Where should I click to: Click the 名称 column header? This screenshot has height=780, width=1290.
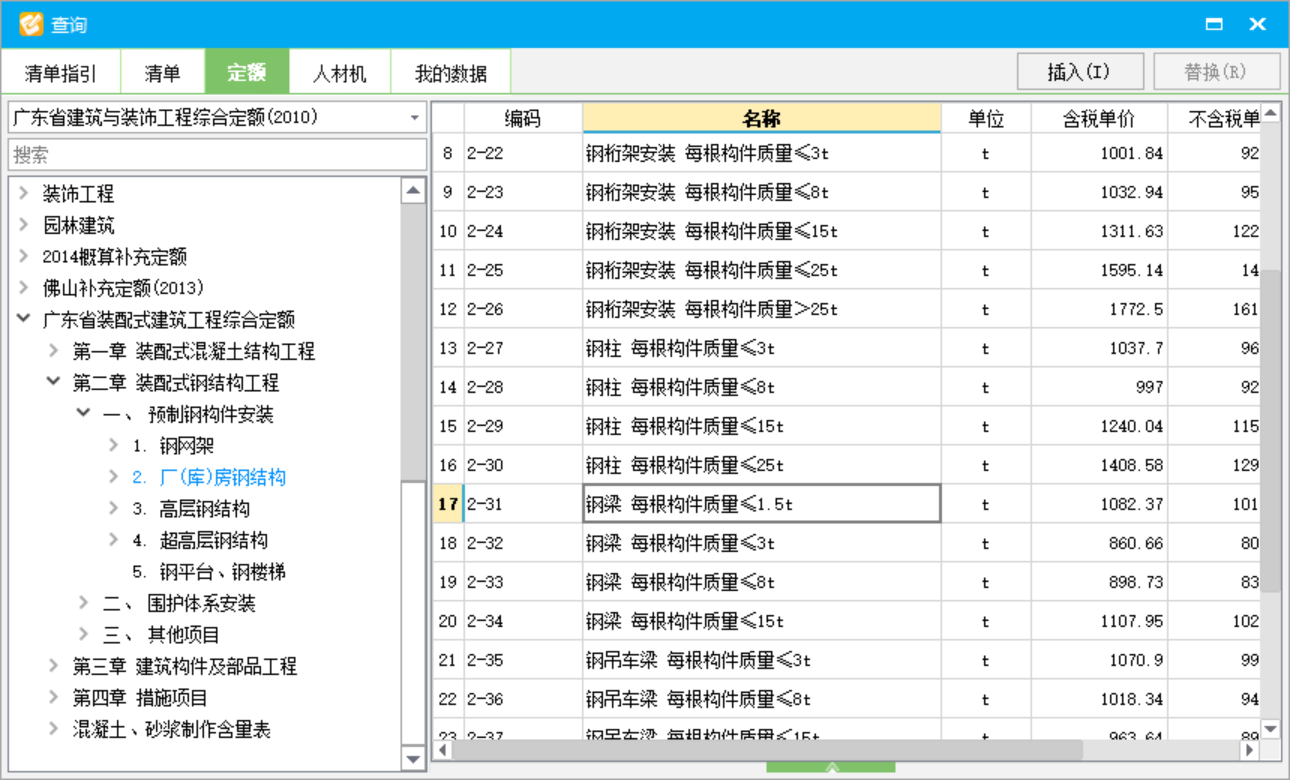762,119
